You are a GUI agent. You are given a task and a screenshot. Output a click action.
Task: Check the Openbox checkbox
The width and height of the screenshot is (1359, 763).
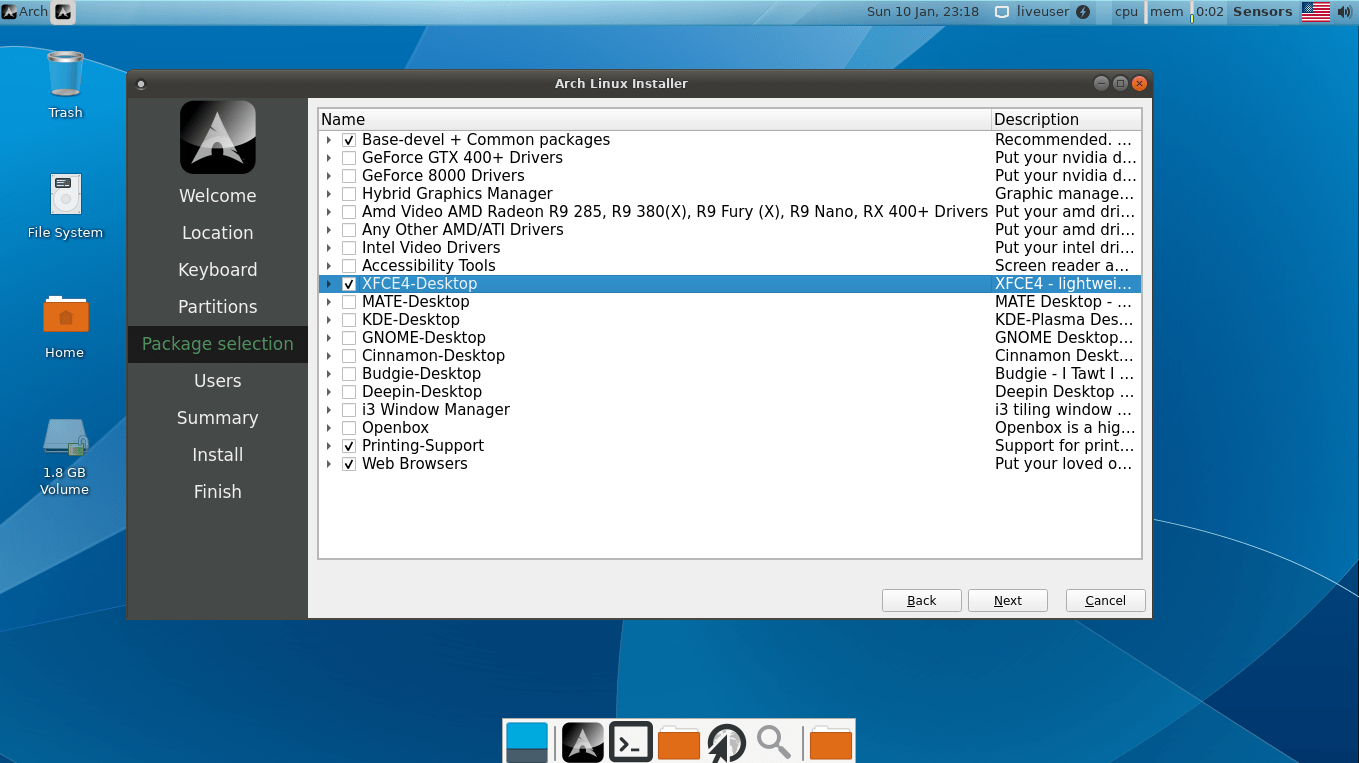(x=349, y=428)
